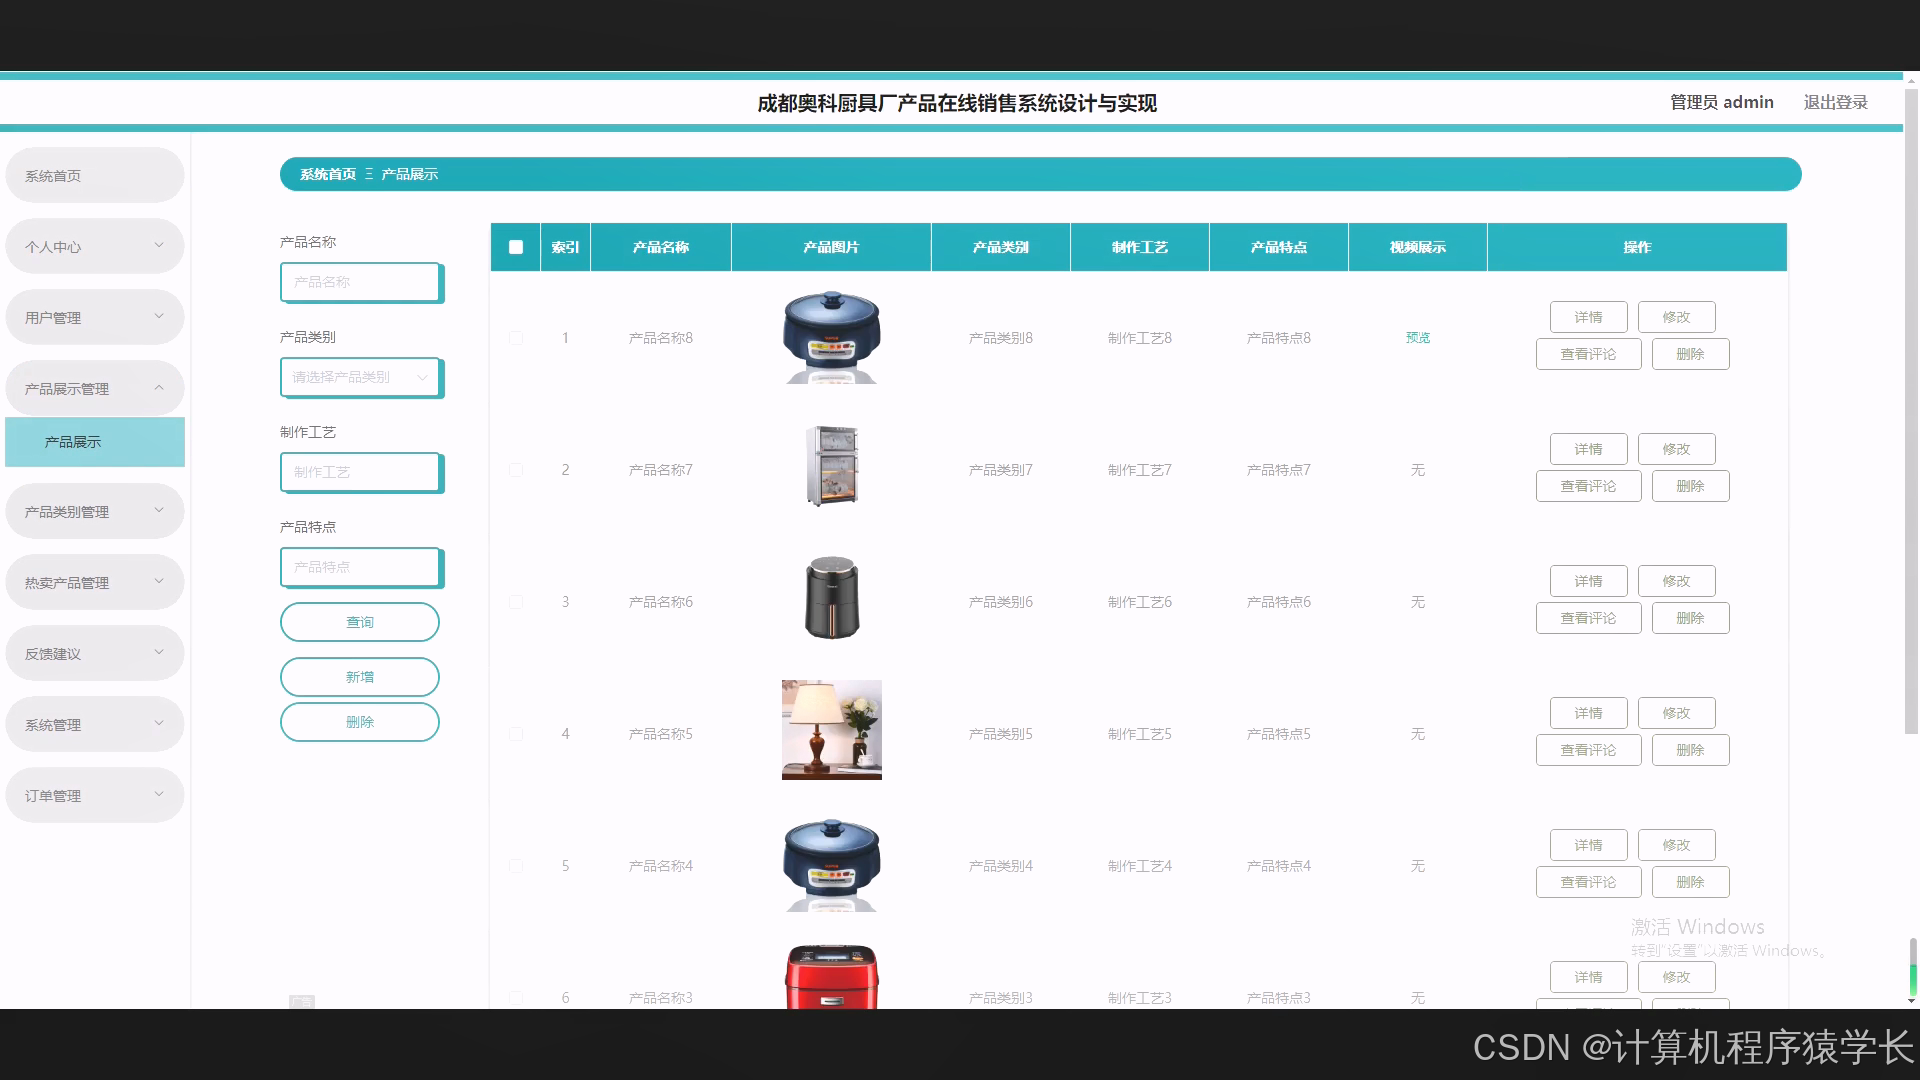
Task: Check the checkbox for row 1
Action: 516,338
